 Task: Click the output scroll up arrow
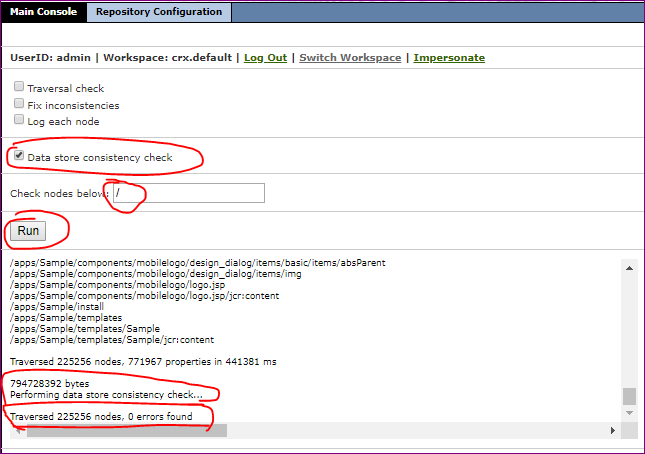[x=629, y=268]
